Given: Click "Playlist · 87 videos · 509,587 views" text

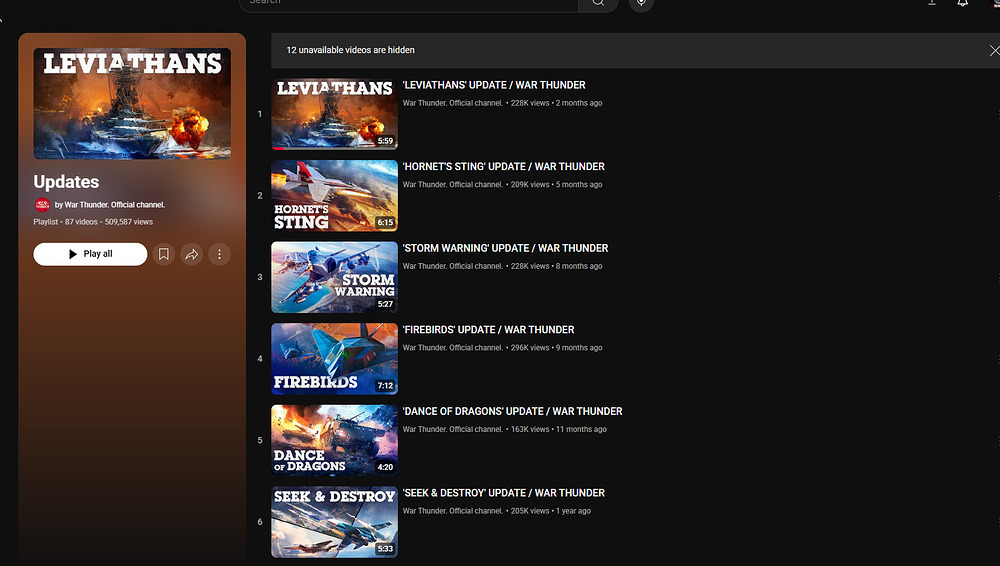Looking at the screenshot, I should [x=93, y=222].
